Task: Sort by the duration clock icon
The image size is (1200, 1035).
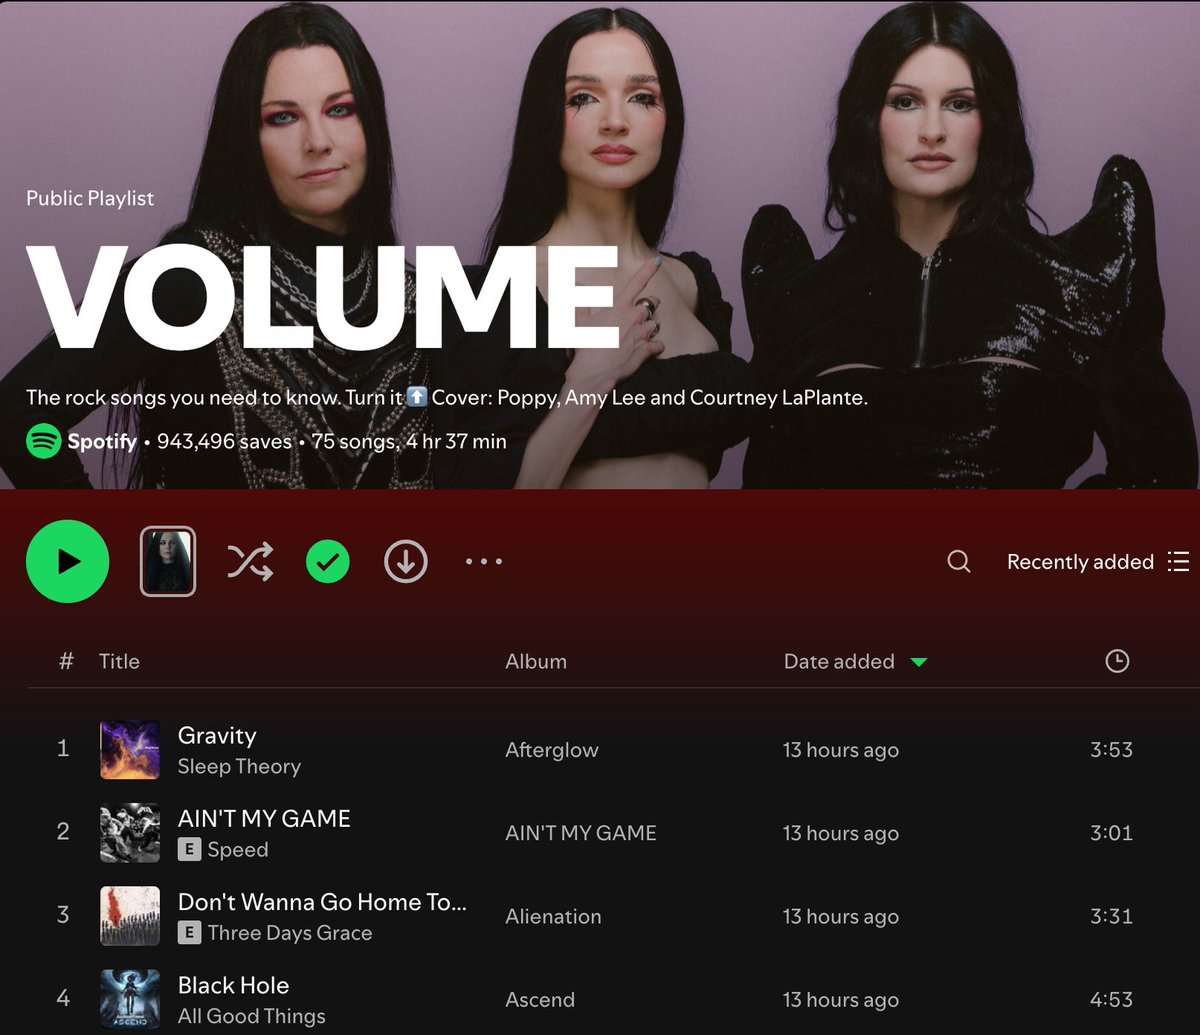Action: pos(1117,661)
